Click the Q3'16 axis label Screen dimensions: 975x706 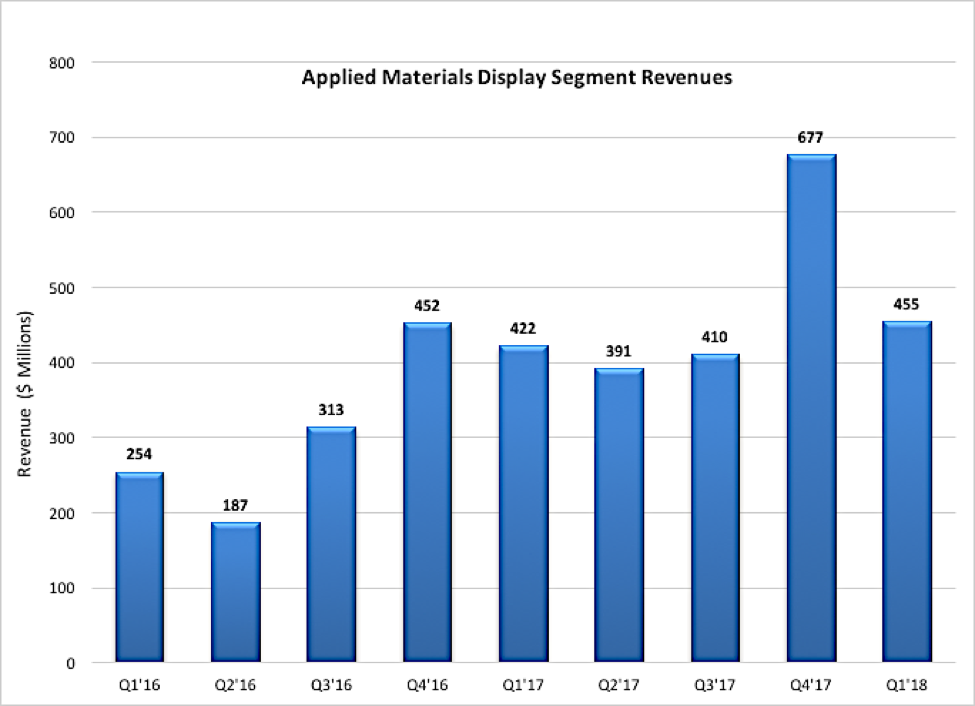pos(331,685)
